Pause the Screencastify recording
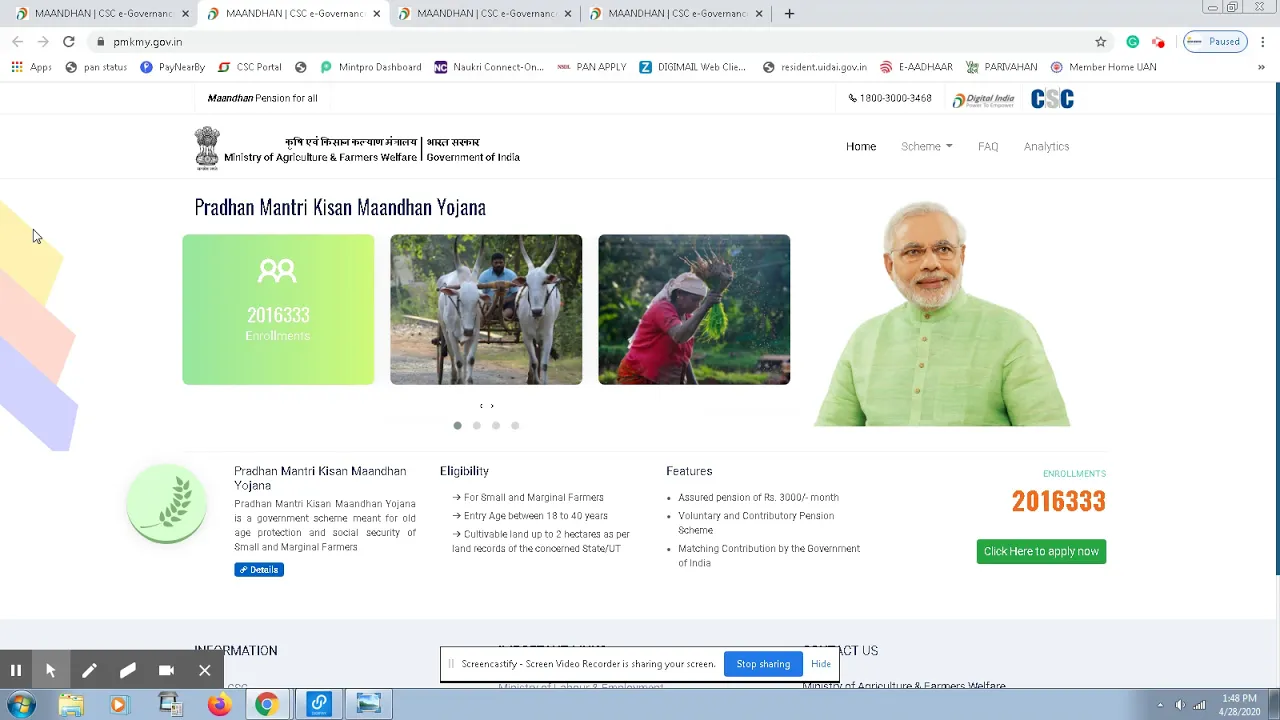Image resolution: width=1280 pixels, height=720 pixels. coord(16,670)
